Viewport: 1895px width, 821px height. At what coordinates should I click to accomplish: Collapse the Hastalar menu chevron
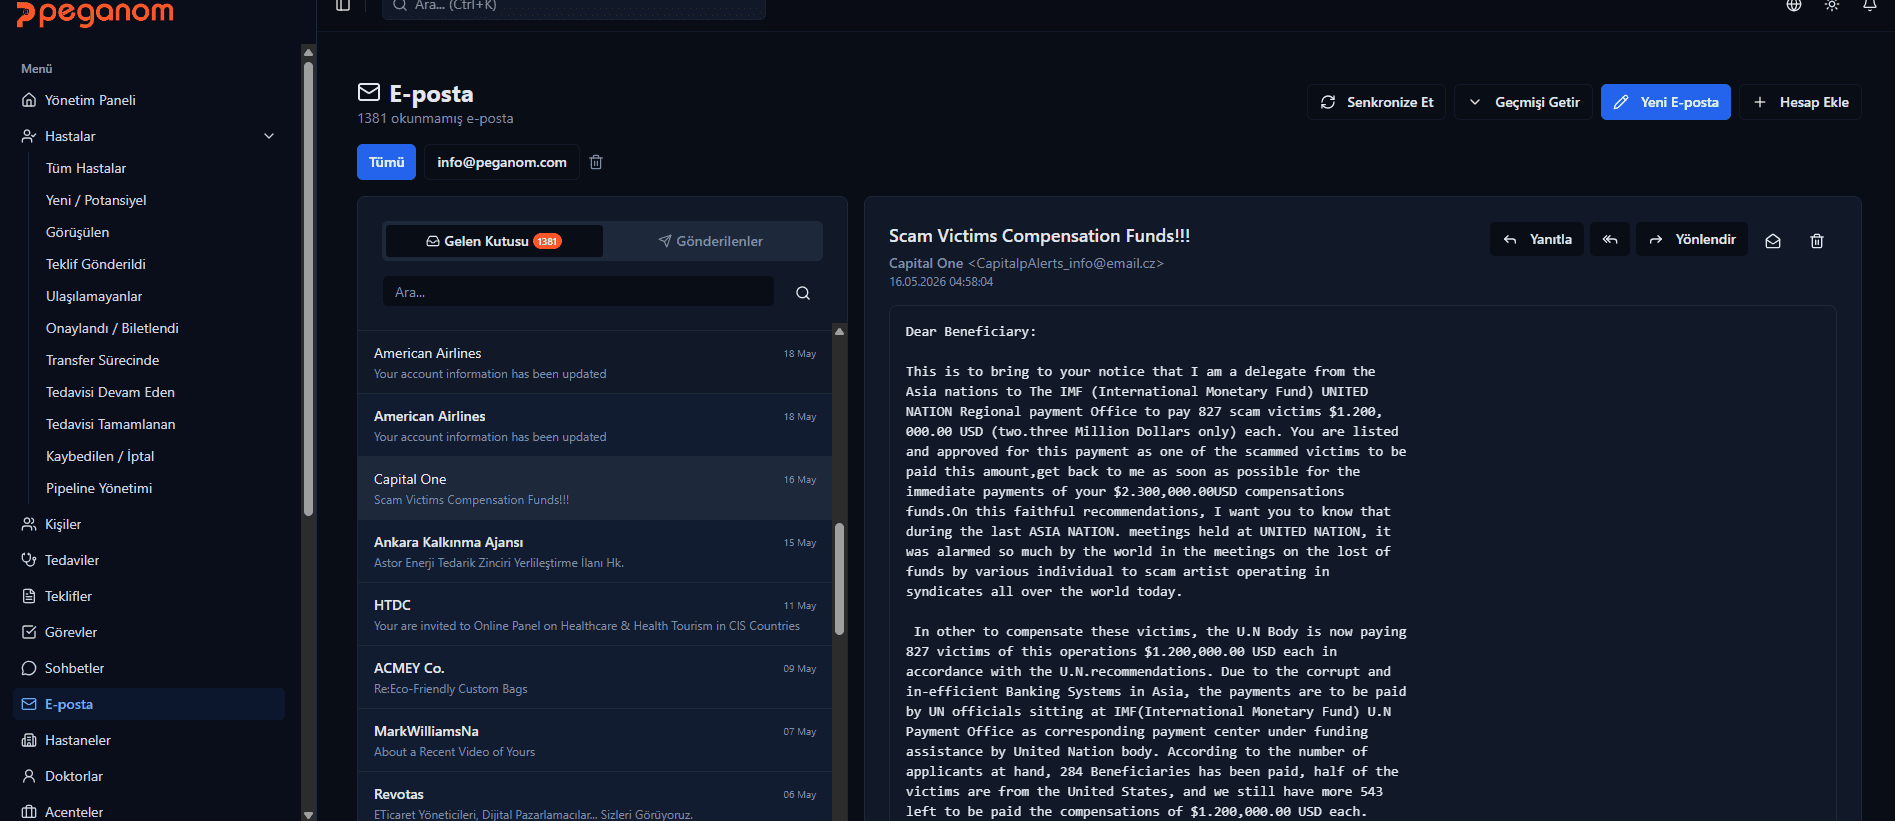tap(269, 136)
